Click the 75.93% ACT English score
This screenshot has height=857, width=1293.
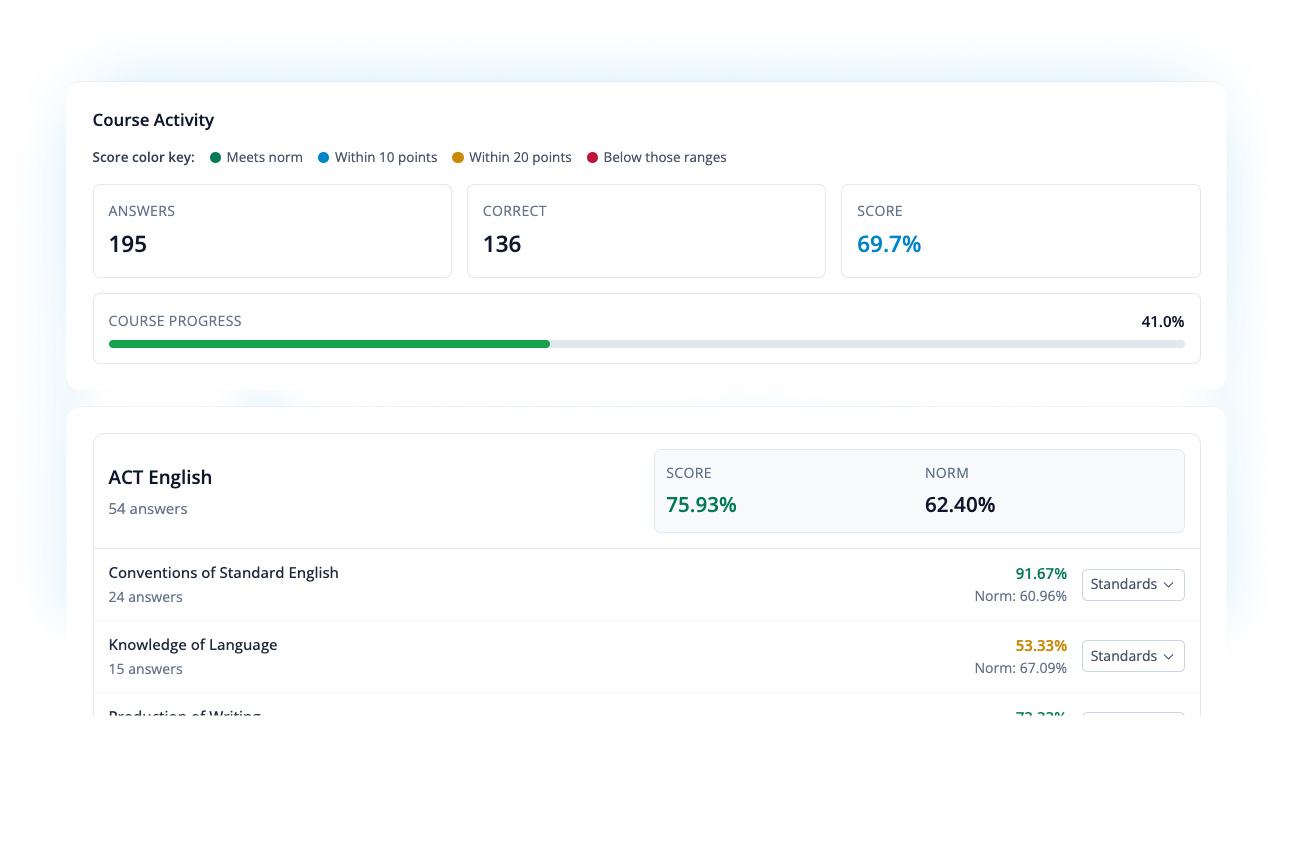[701, 505]
